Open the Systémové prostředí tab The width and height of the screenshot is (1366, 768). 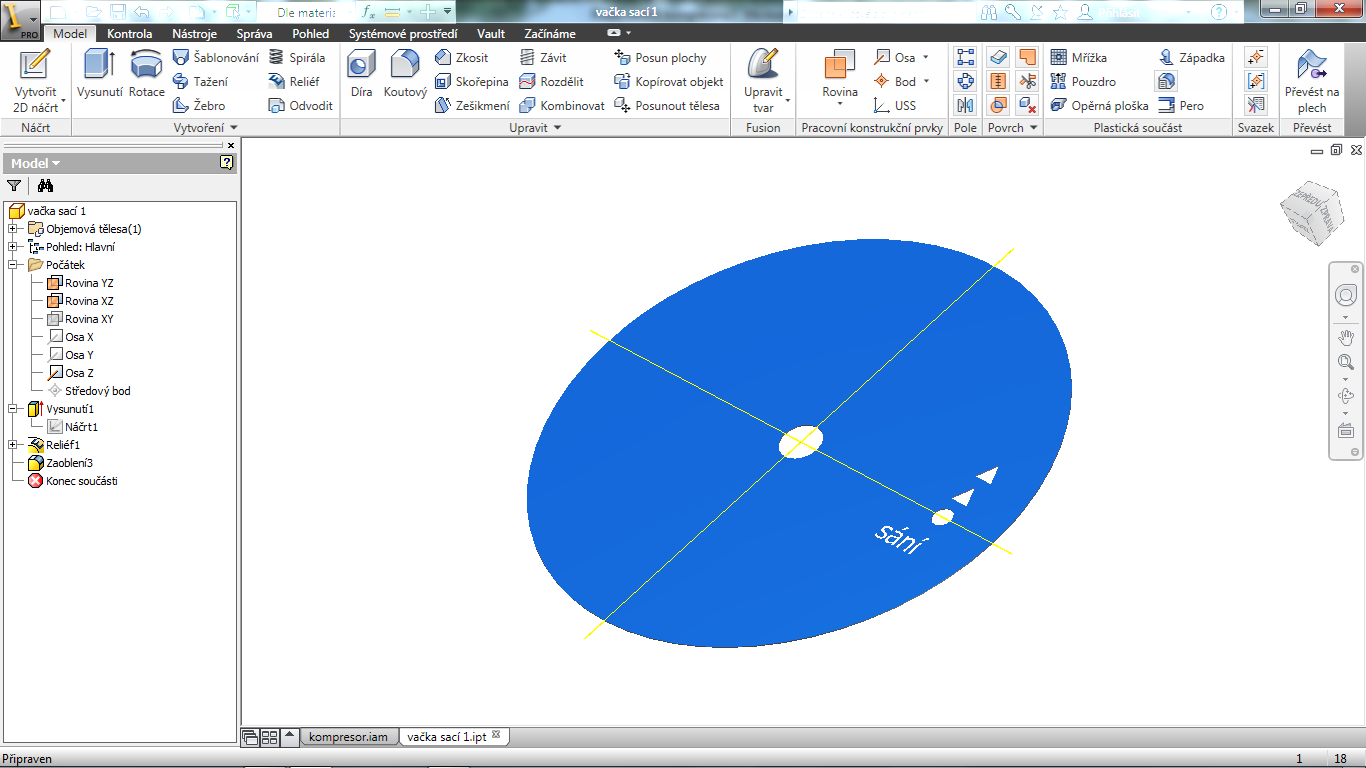tap(403, 34)
